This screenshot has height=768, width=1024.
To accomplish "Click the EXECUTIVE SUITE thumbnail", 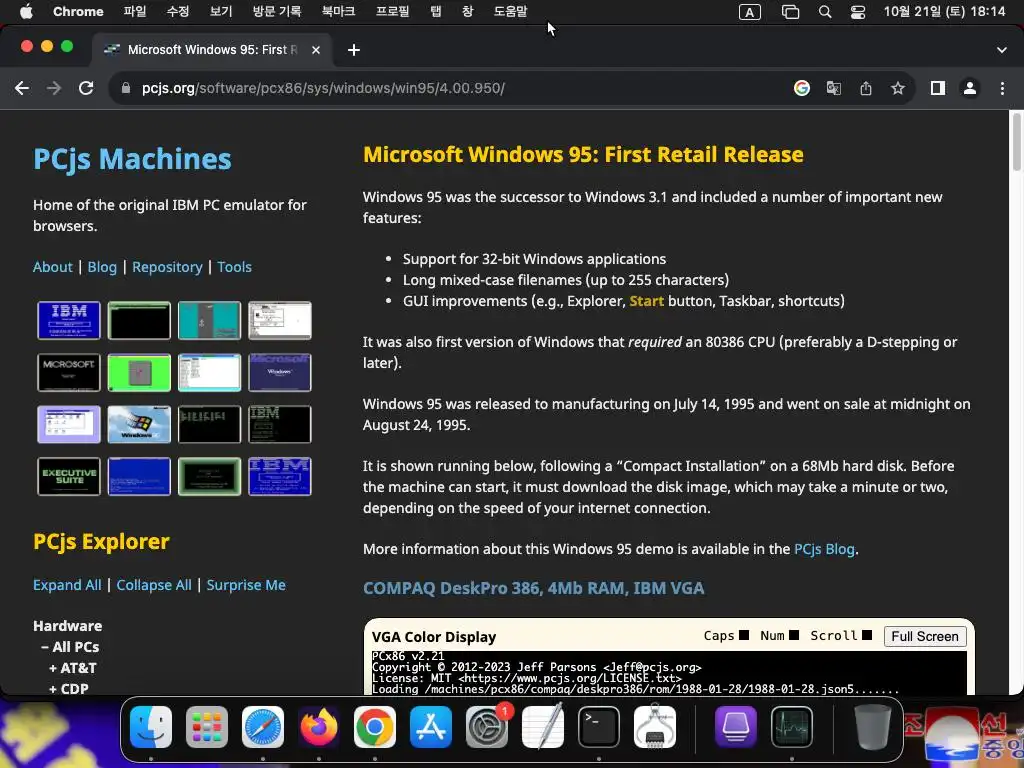I will (x=69, y=476).
